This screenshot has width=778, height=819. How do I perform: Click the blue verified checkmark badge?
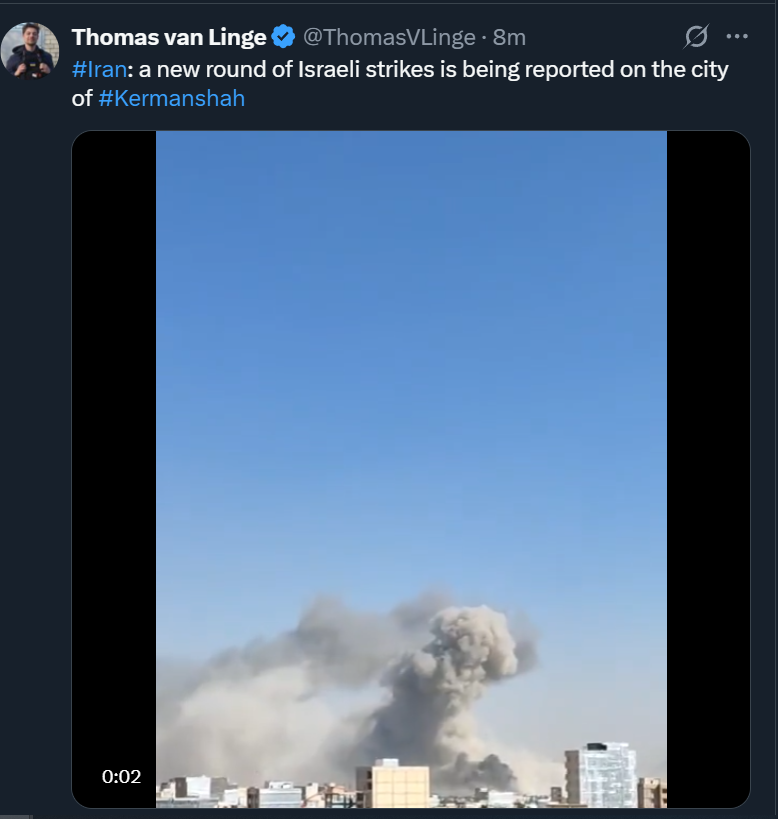click(284, 37)
